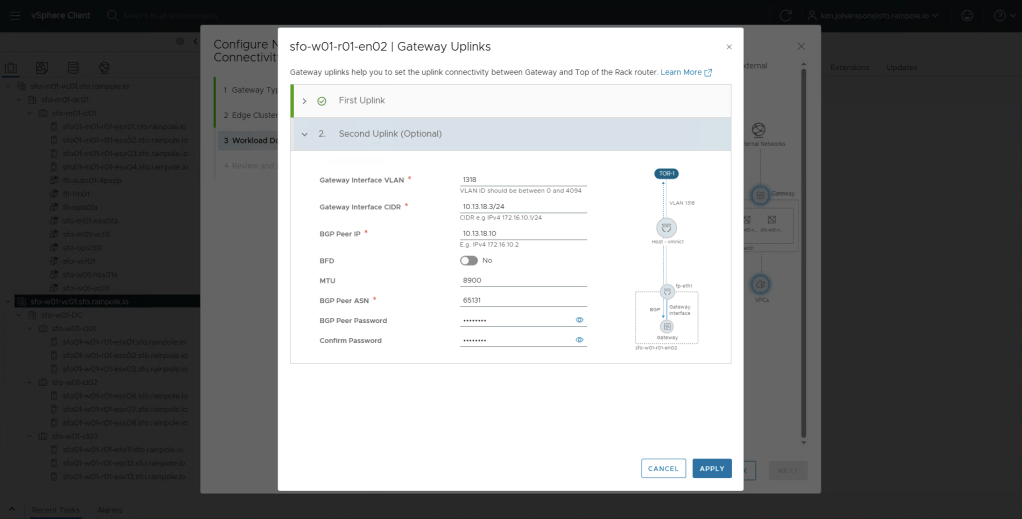1022x519 pixels.
Task: Collapse the Second Uplink (Optional) section
Action: coord(304,134)
